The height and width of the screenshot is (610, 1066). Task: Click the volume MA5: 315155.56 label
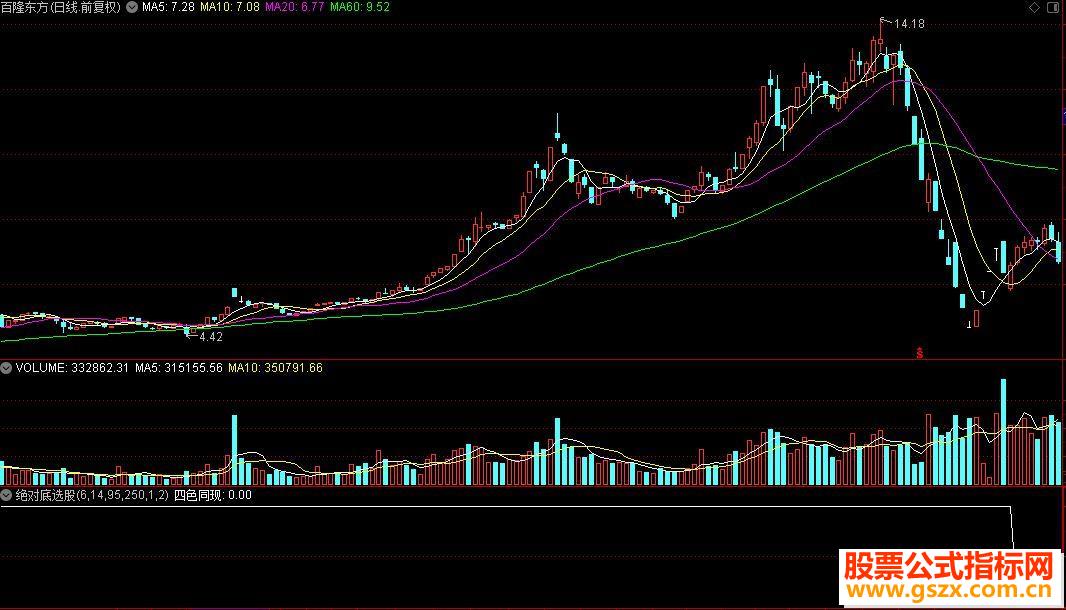pyautogui.click(x=179, y=368)
